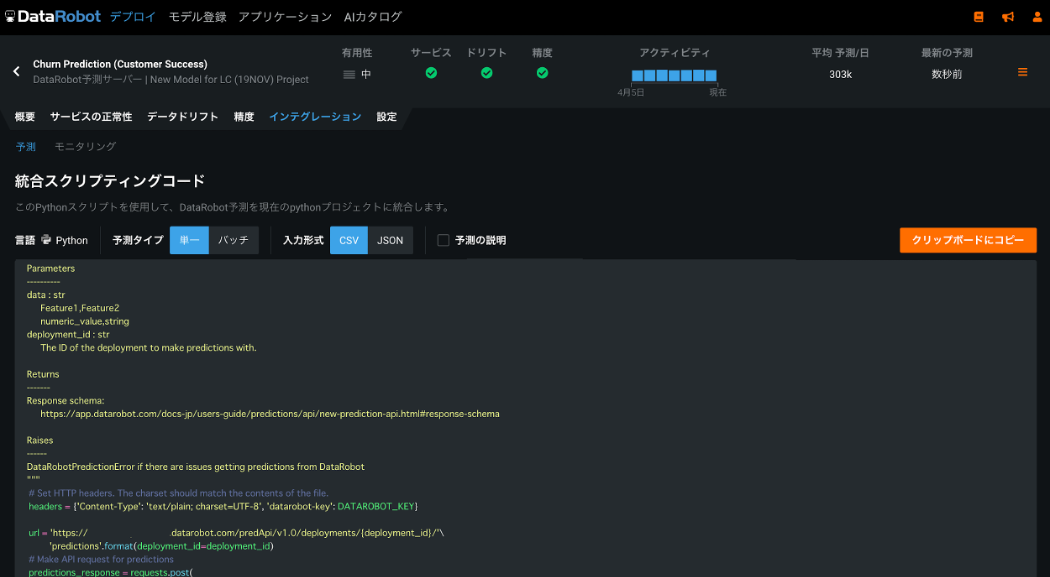Go back with the left arrow icon
1050x577 pixels.
pos(17,72)
